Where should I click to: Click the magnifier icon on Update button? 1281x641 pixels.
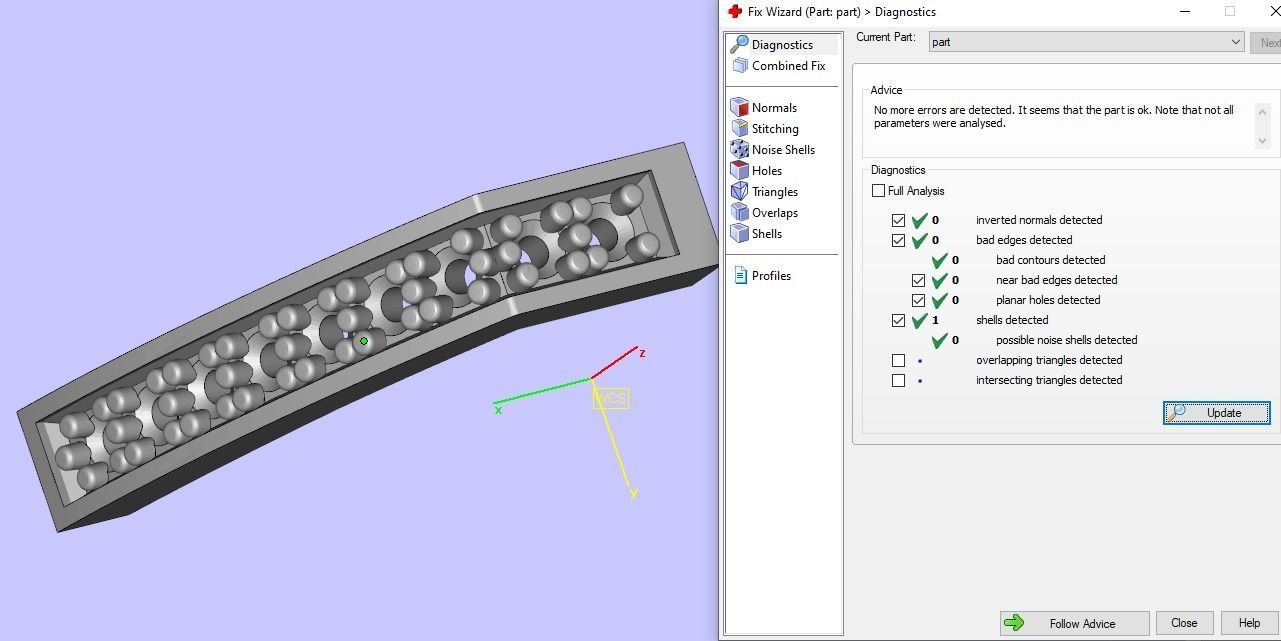(1177, 412)
